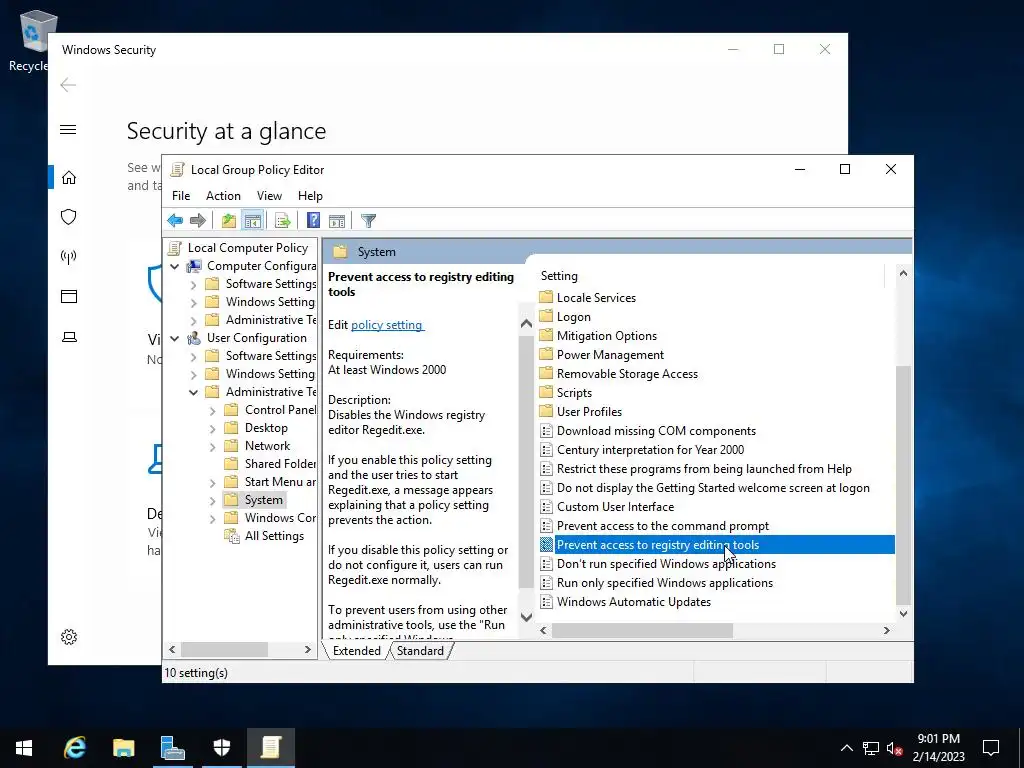Click the muted speaker tray icon
The height and width of the screenshot is (768, 1024).
coord(894,748)
